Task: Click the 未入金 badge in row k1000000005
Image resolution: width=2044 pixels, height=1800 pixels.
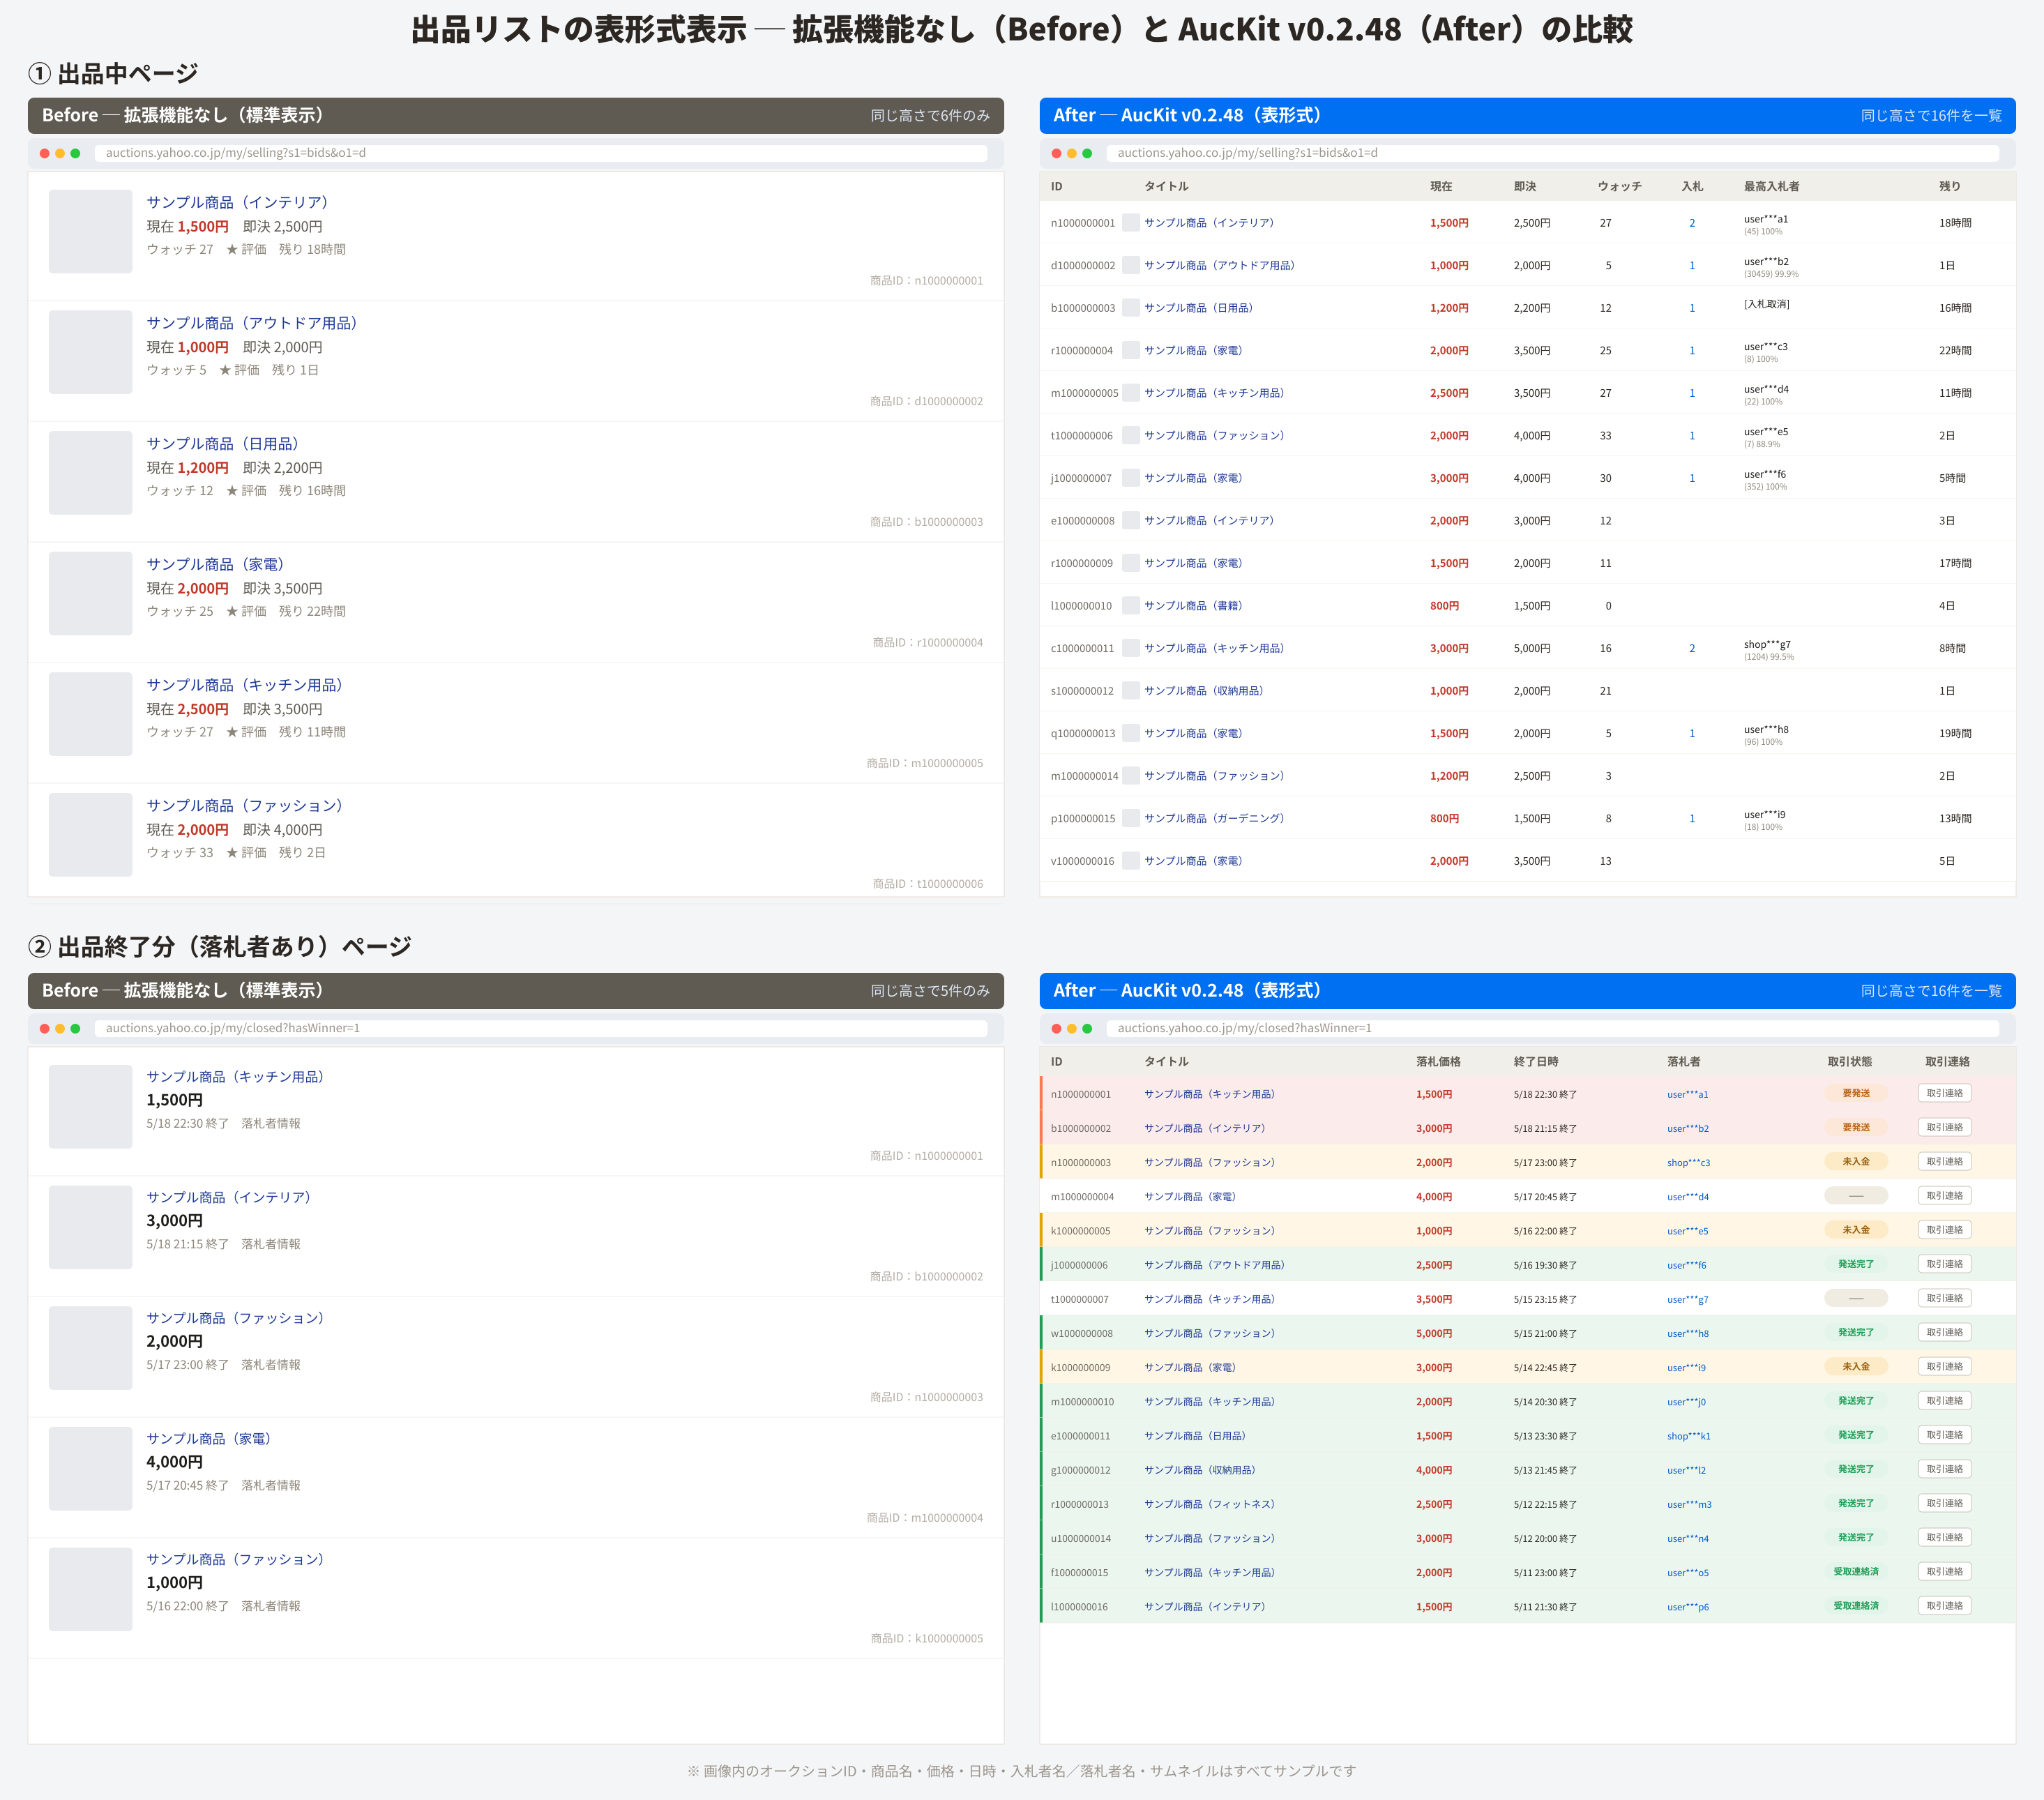Action: (x=1856, y=1230)
